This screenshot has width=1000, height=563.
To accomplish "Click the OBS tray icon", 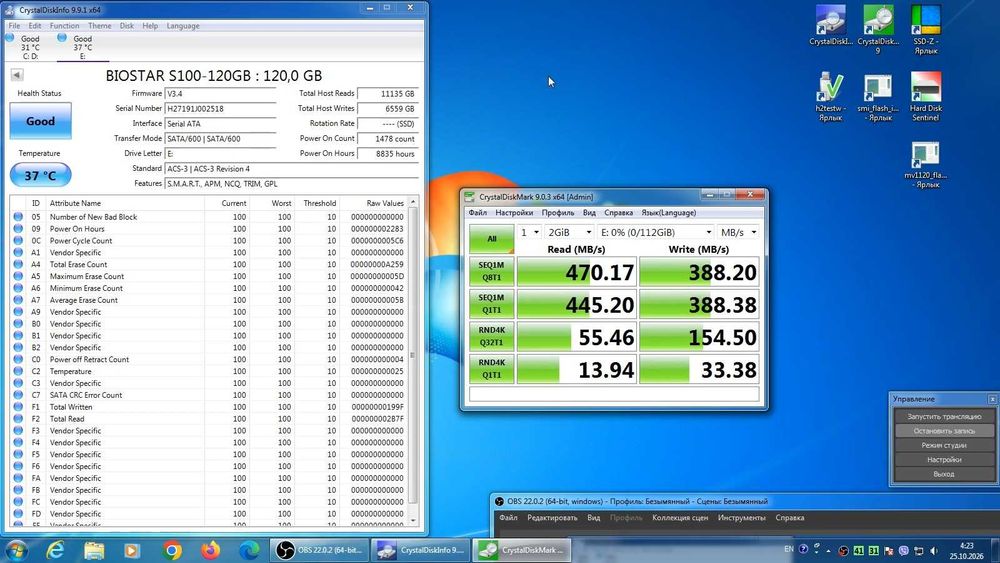I will pos(843,551).
